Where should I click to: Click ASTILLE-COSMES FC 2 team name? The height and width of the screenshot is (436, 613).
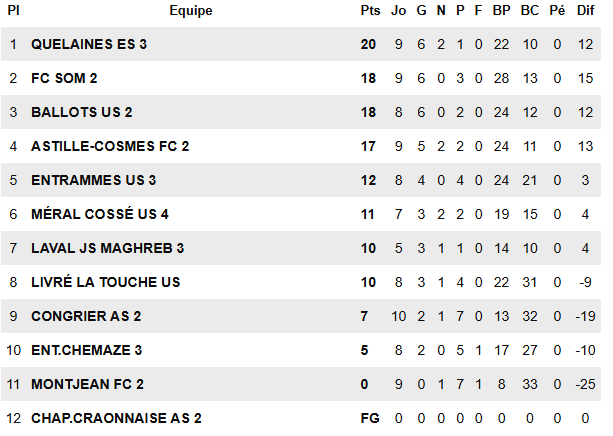pyautogui.click(x=110, y=146)
